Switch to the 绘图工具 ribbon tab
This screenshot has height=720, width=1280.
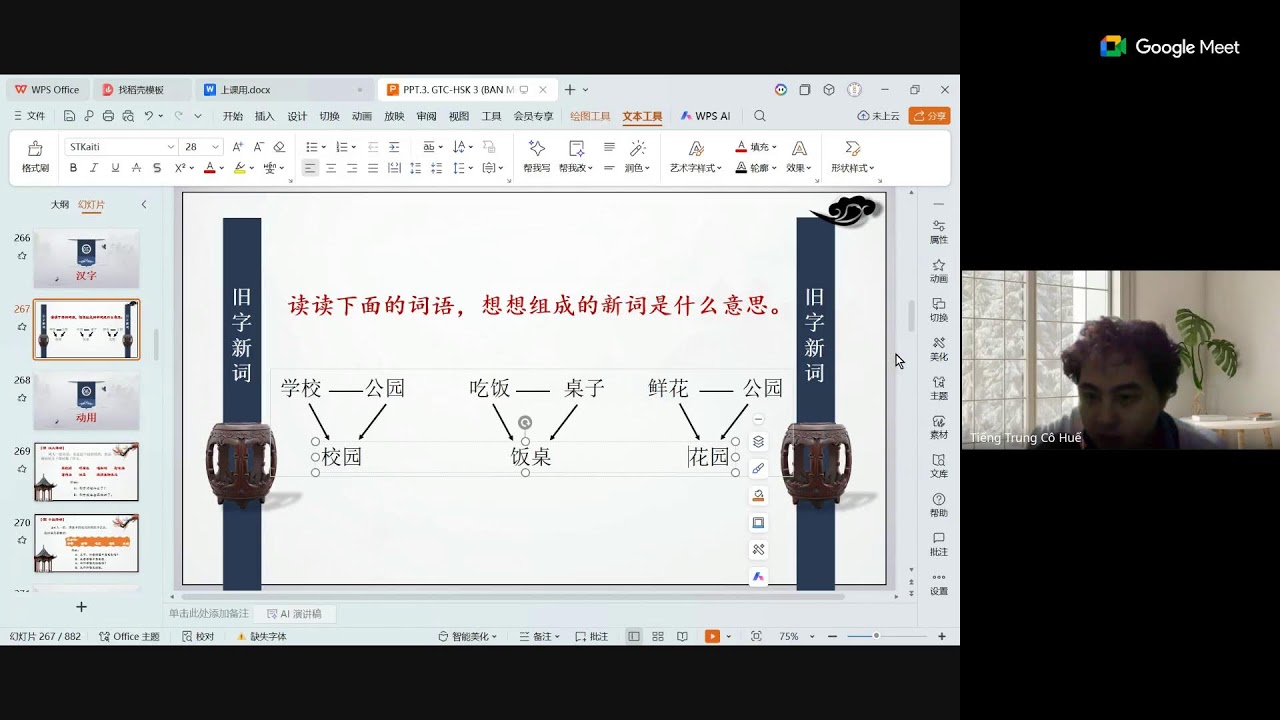(x=590, y=116)
